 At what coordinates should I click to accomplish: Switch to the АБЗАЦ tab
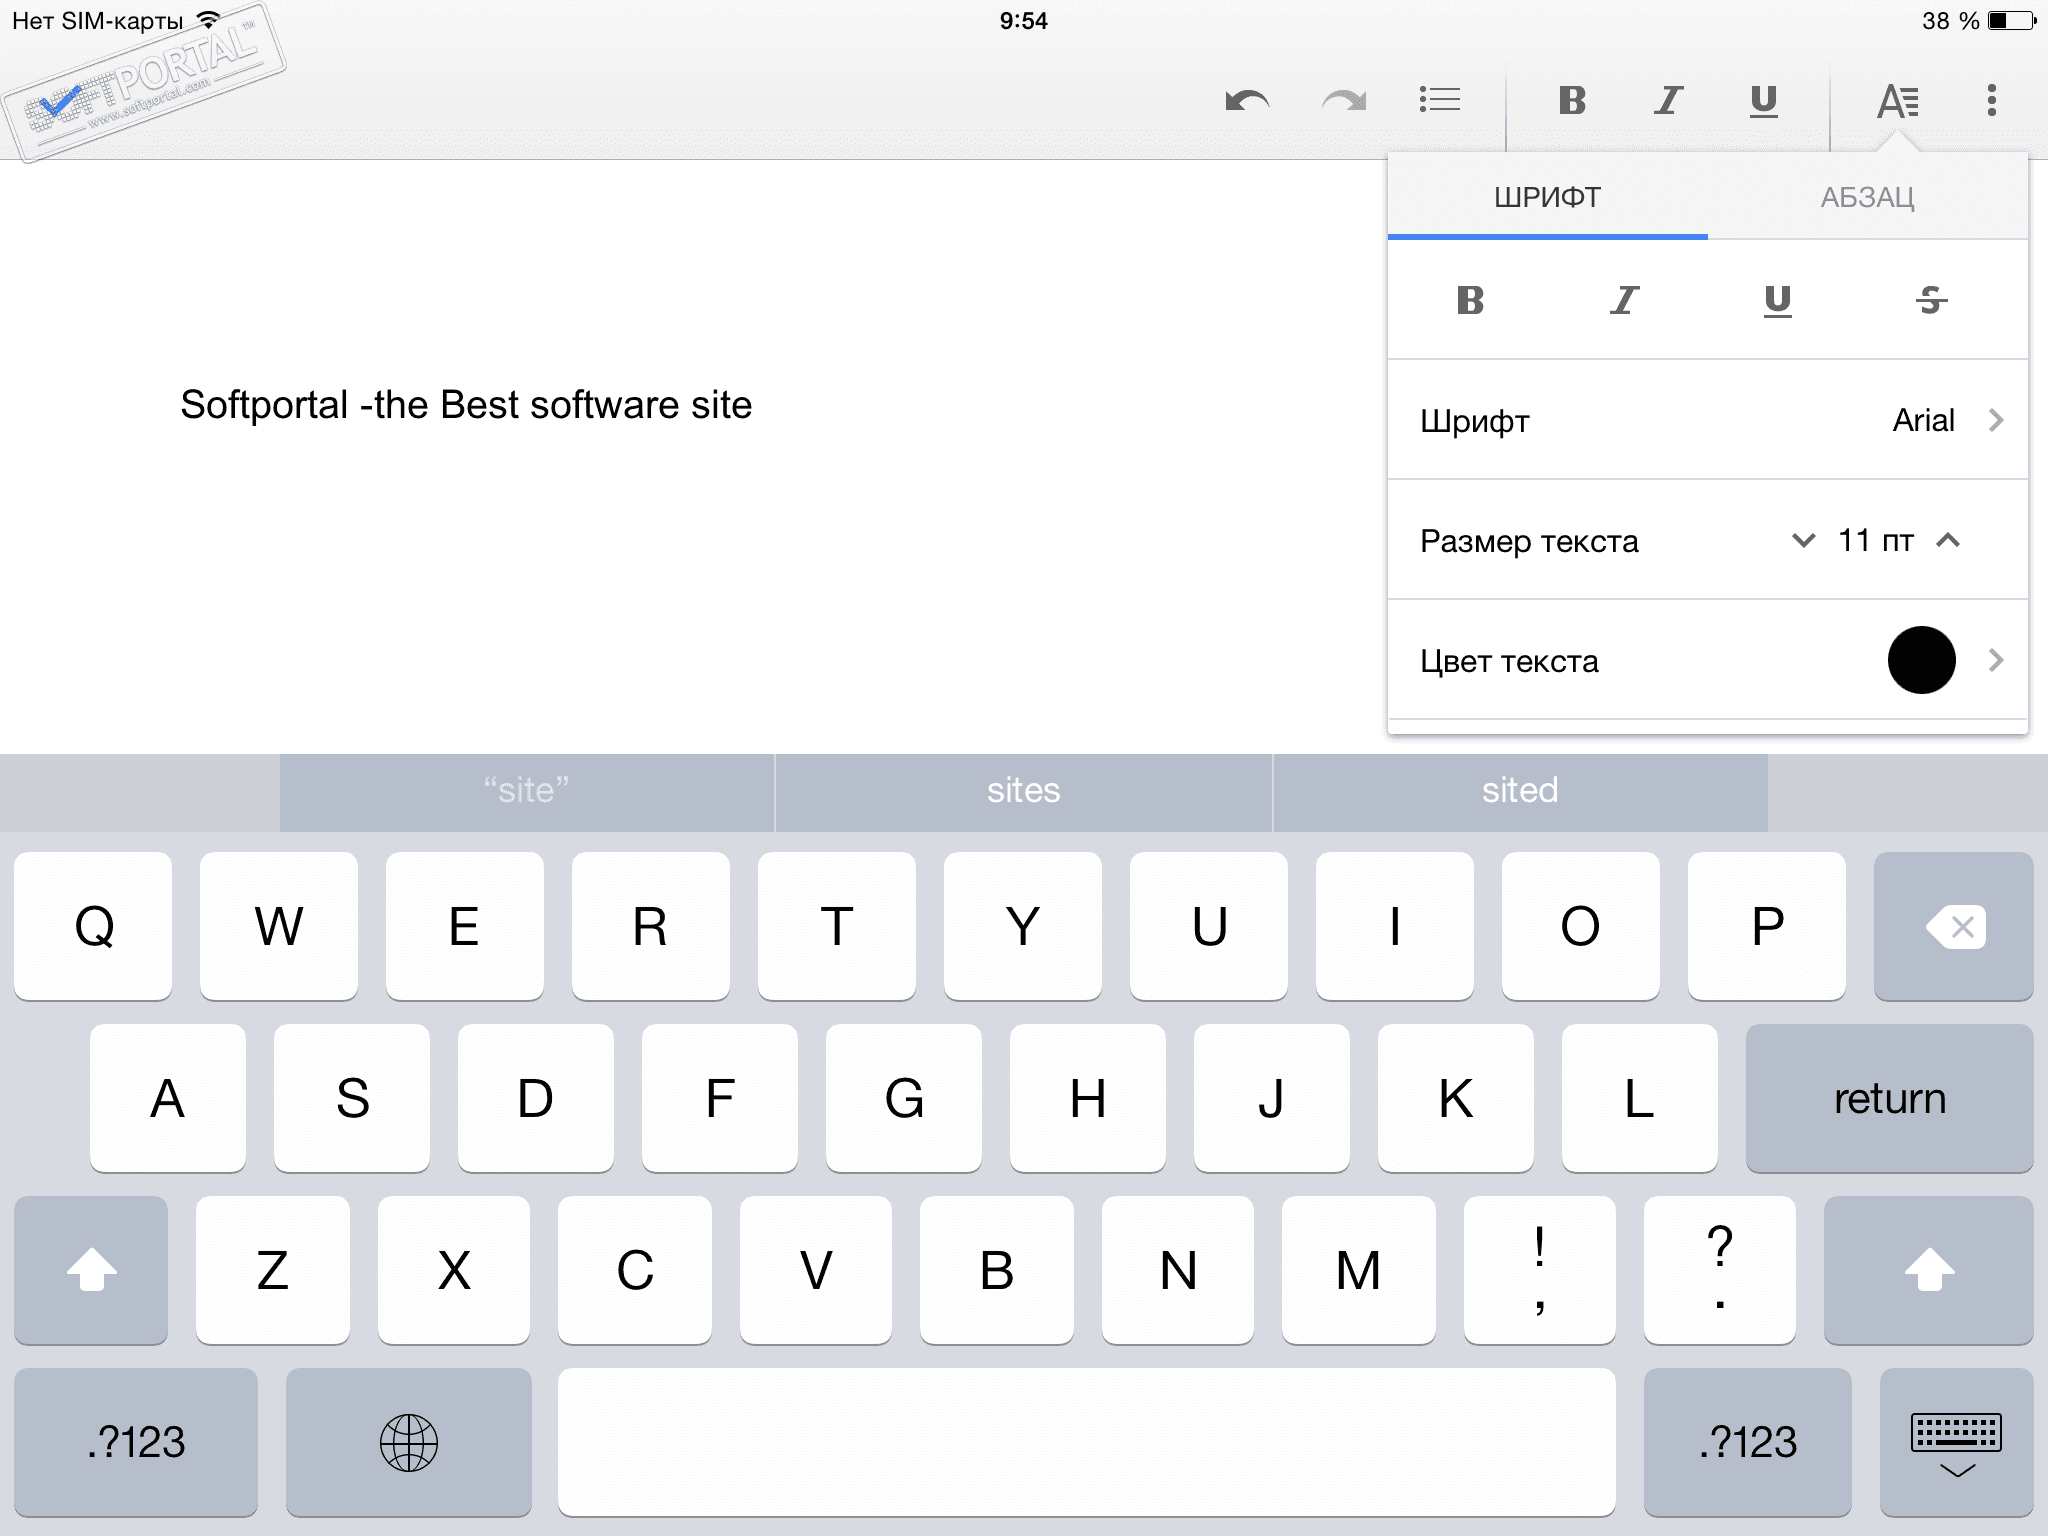click(1867, 197)
